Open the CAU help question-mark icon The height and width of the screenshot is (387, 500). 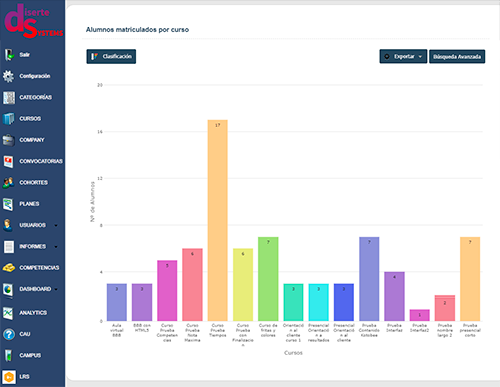[x=9, y=334]
